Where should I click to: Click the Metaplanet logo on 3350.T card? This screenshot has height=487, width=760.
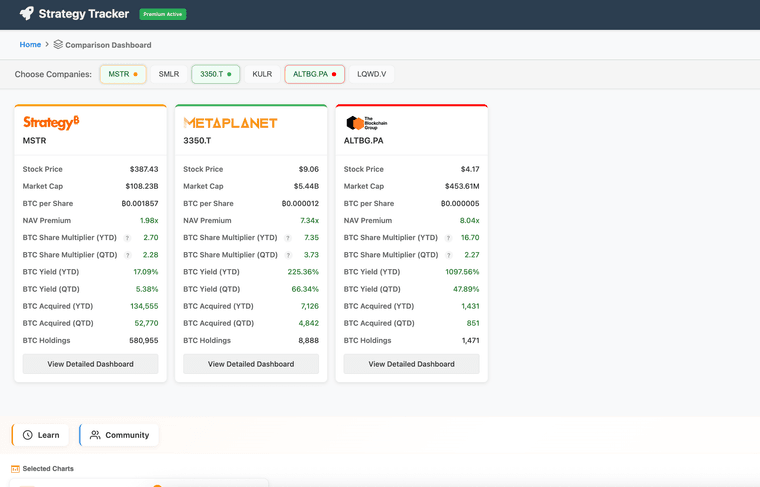point(230,123)
